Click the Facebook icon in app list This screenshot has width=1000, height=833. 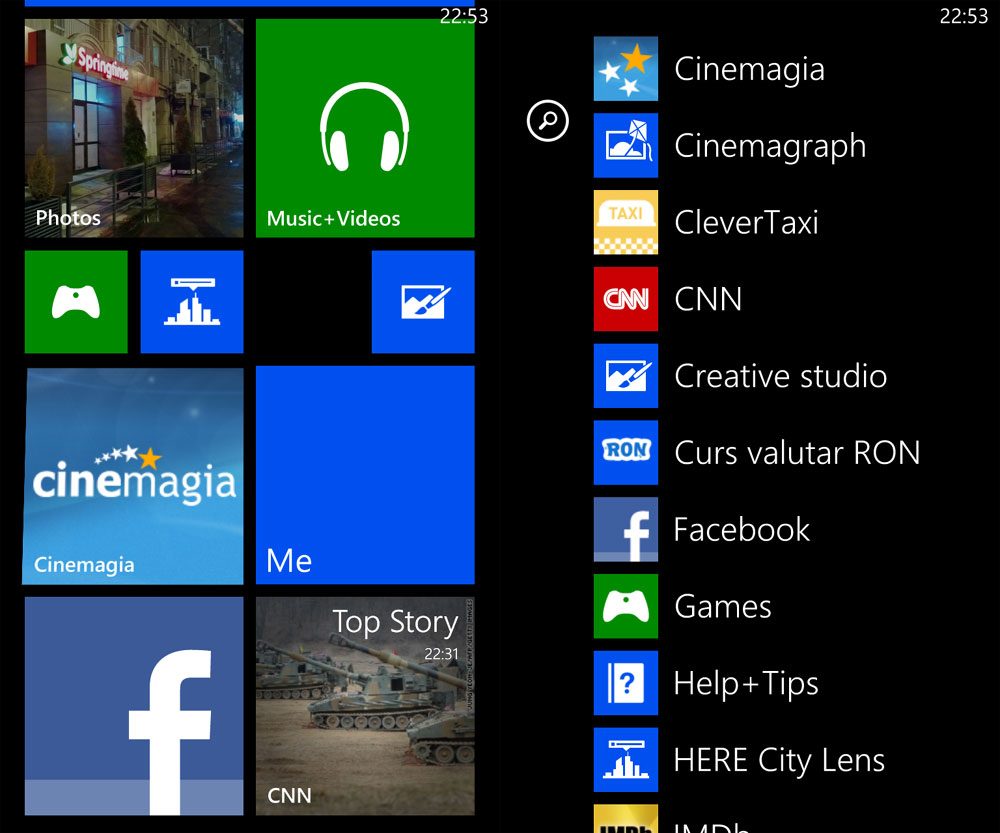pos(626,529)
